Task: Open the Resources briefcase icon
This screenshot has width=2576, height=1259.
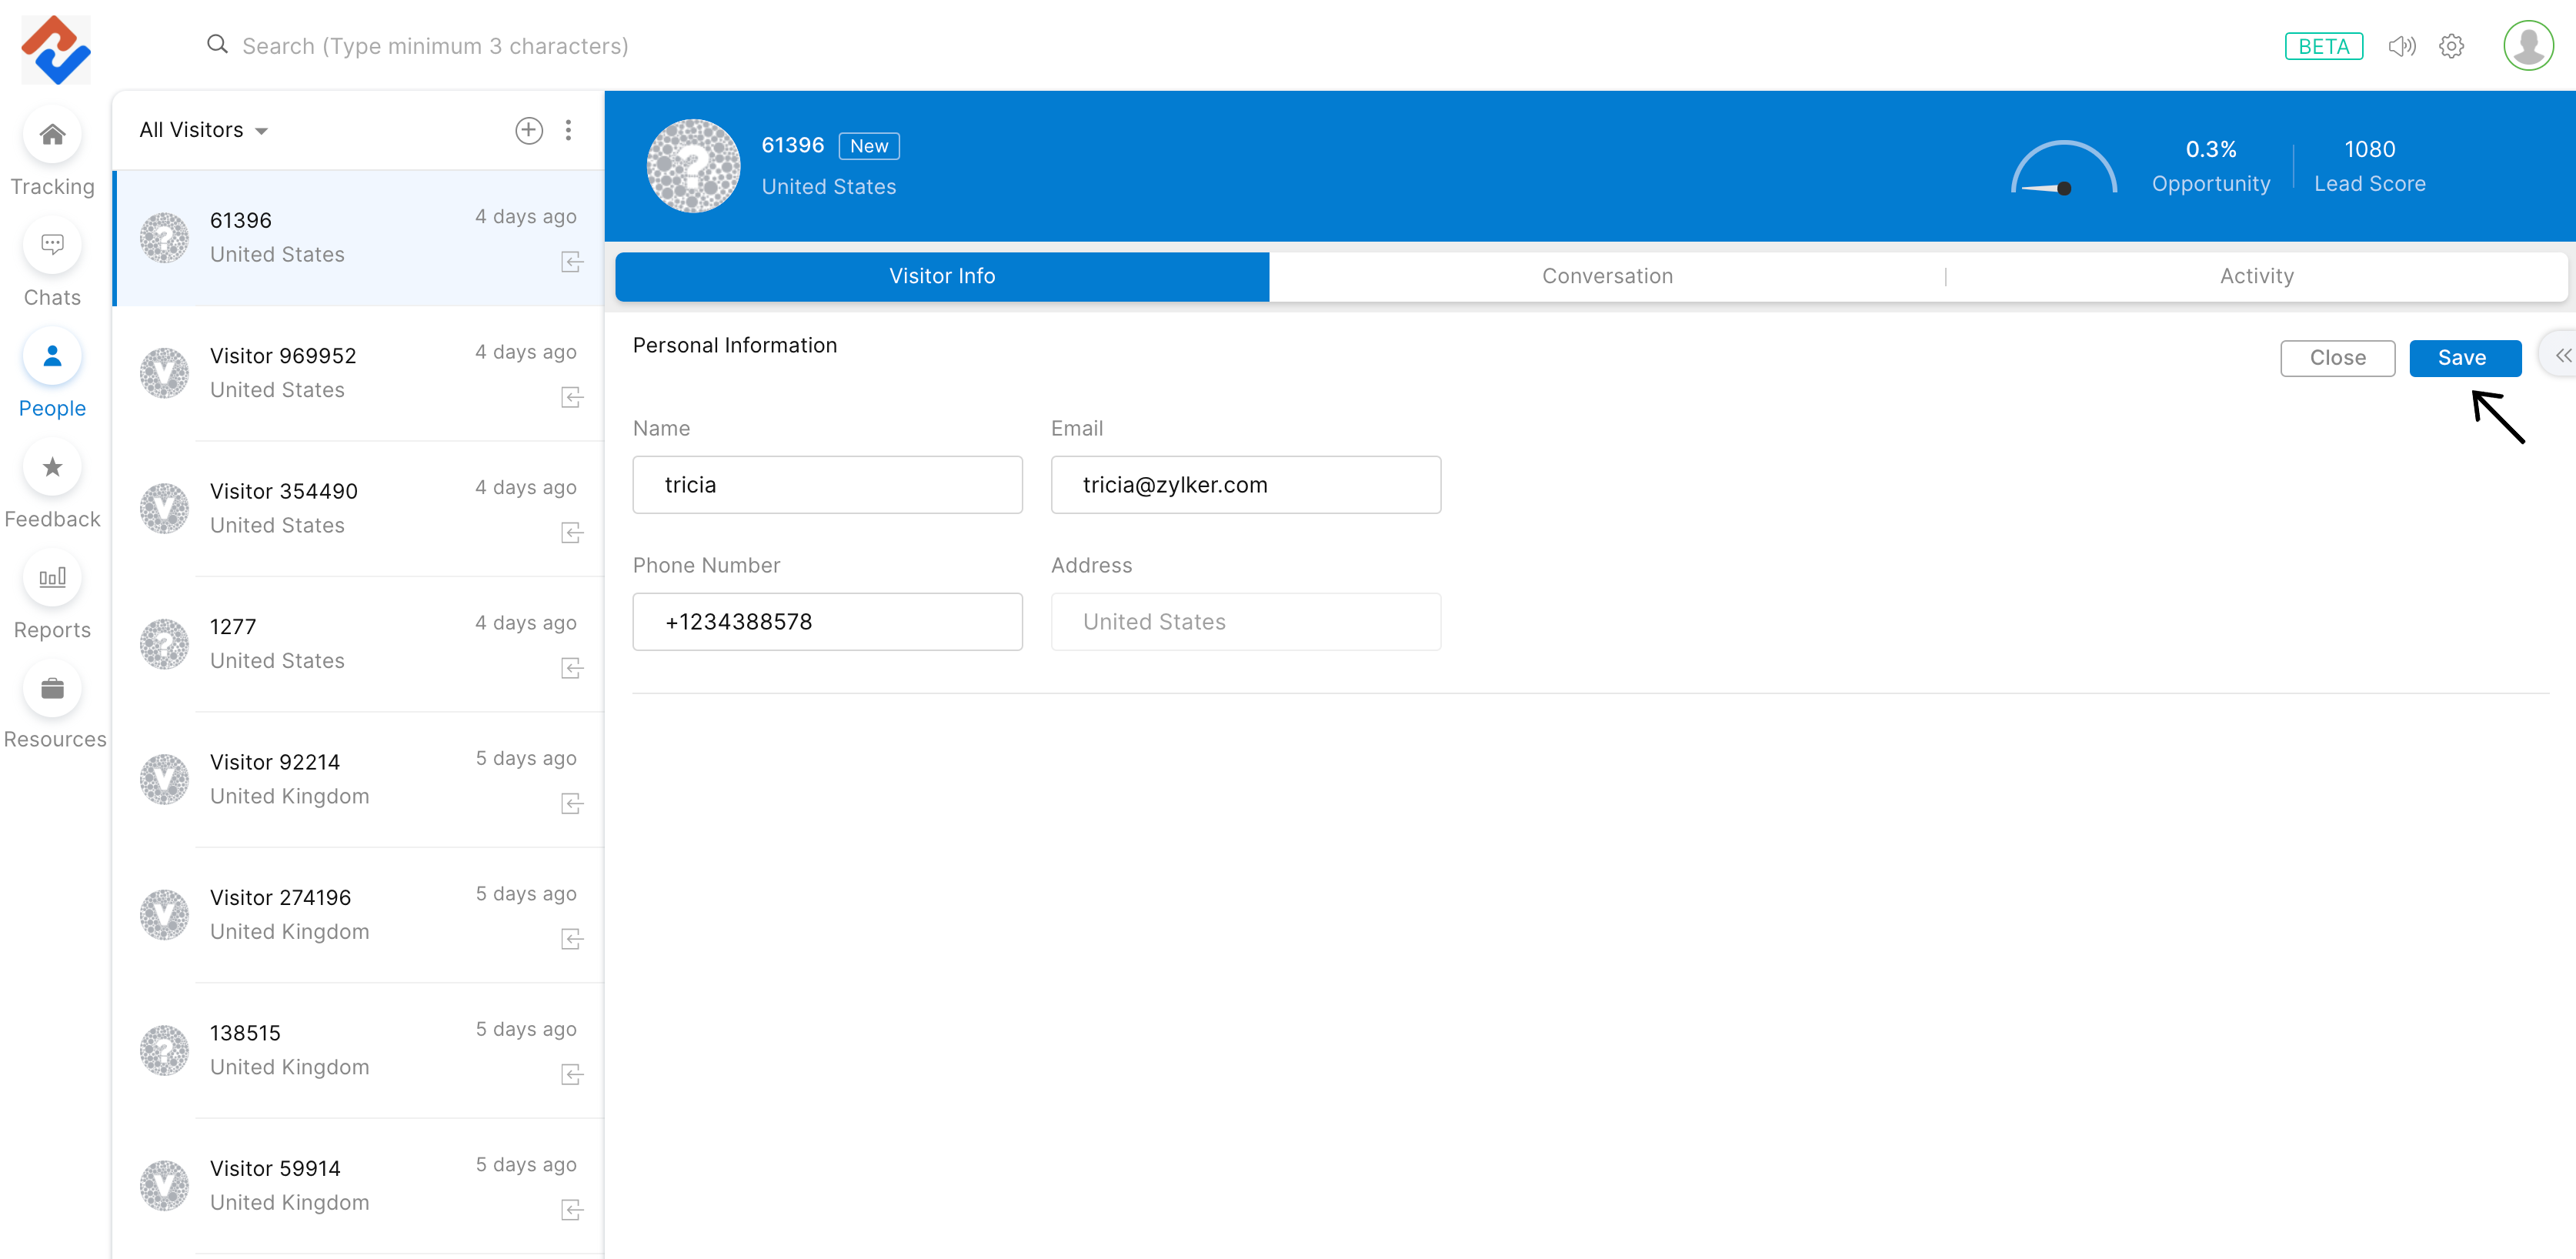Action: pyautogui.click(x=52, y=689)
